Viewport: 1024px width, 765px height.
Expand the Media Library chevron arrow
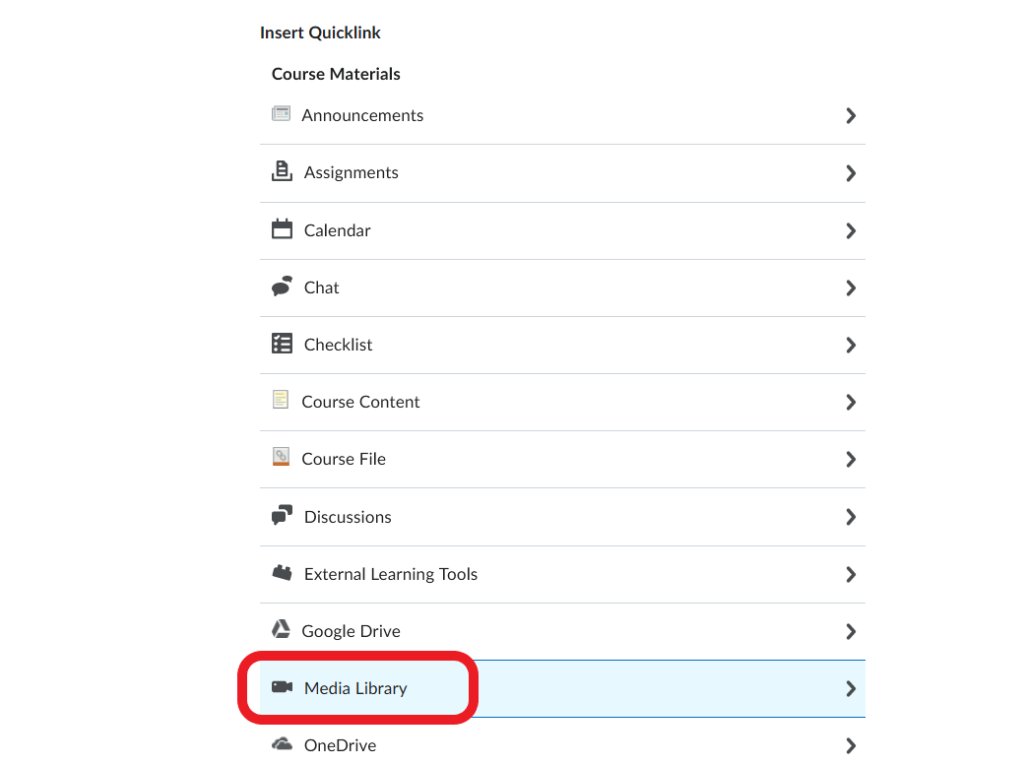850,689
